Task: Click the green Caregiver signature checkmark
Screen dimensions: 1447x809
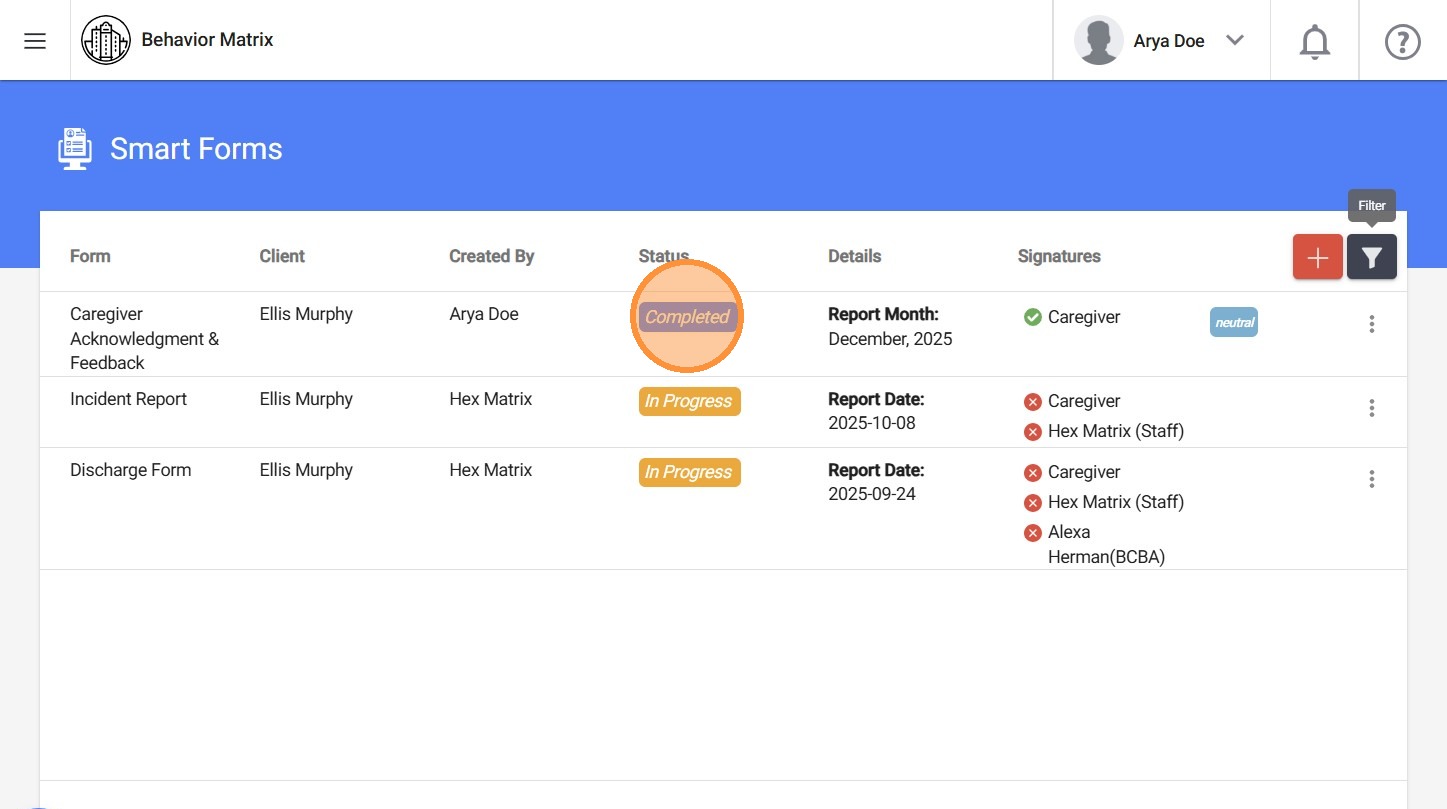Action: tap(1033, 317)
